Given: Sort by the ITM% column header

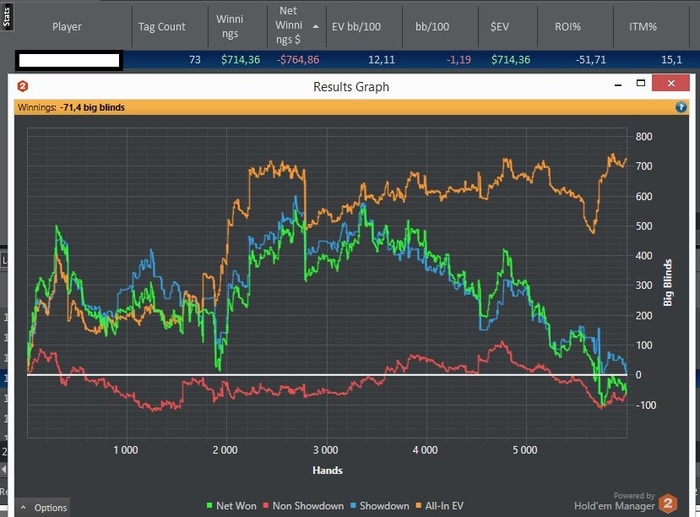Looking at the screenshot, I should pos(643,26).
